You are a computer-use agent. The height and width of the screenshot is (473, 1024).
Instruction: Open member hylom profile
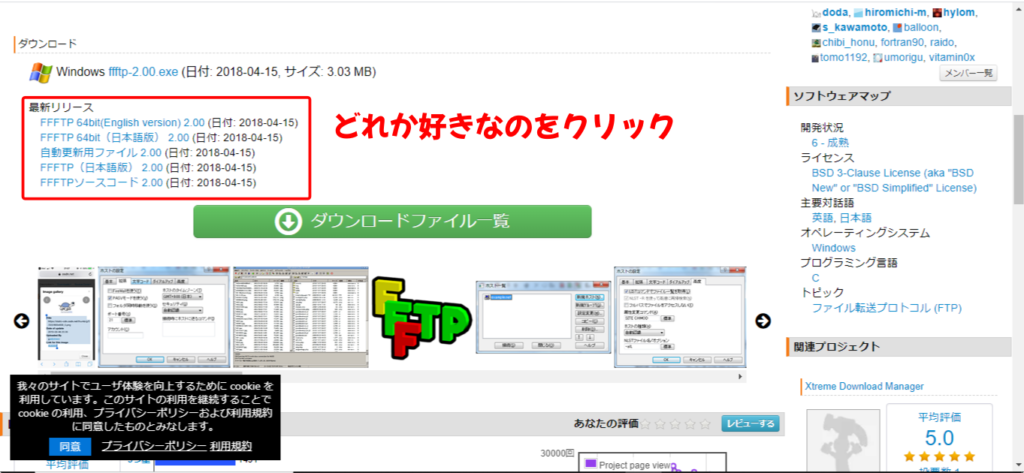click(960, 12)
